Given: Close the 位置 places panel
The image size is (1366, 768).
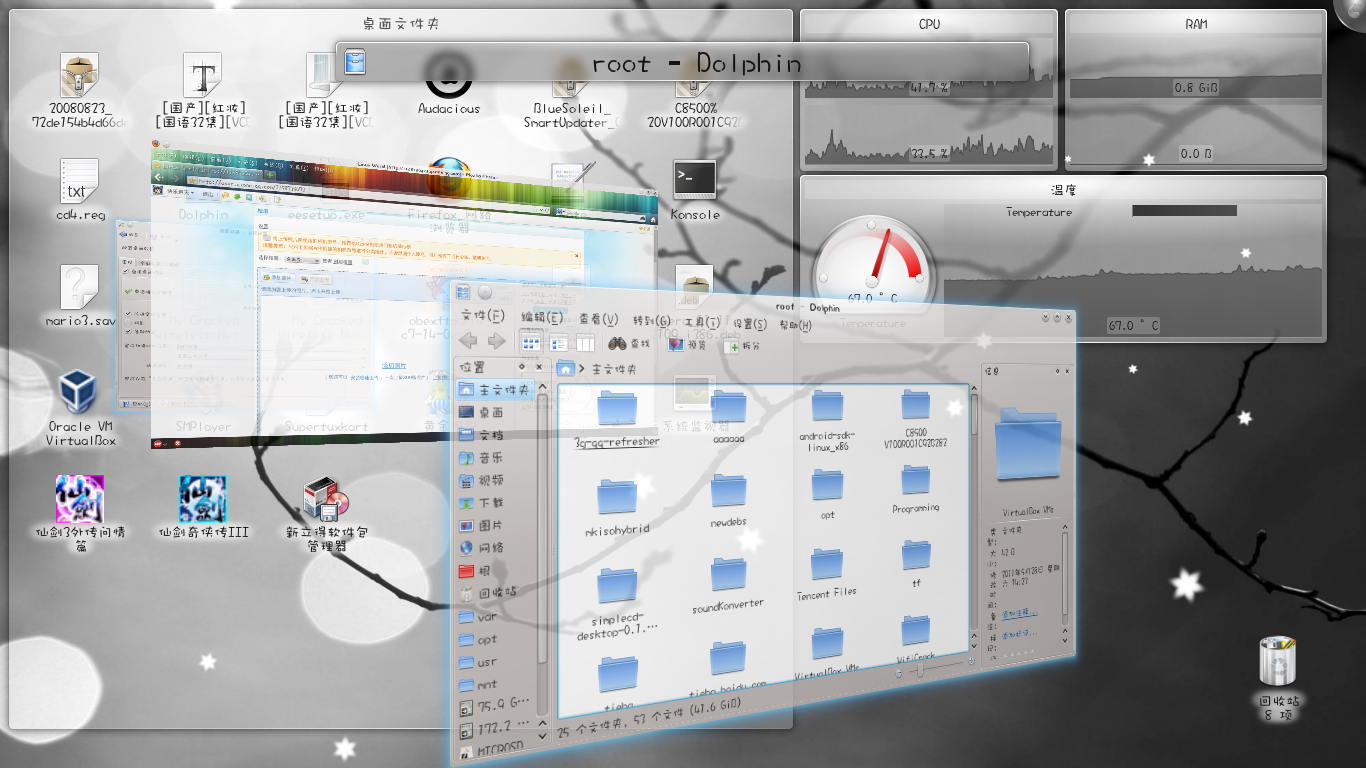Looking at the screenshot, I should pyautogui.click(x=537, y=367).
